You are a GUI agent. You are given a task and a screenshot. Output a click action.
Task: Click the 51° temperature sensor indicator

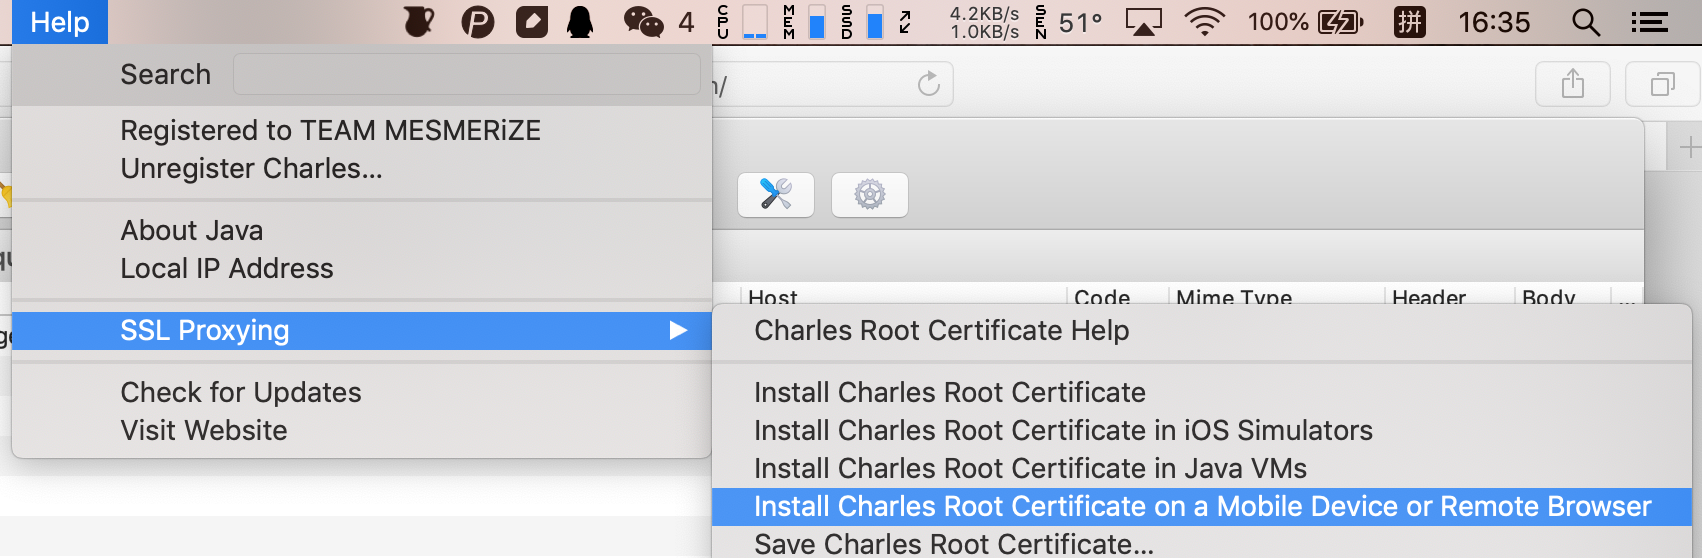click(x=1069, y=22)
